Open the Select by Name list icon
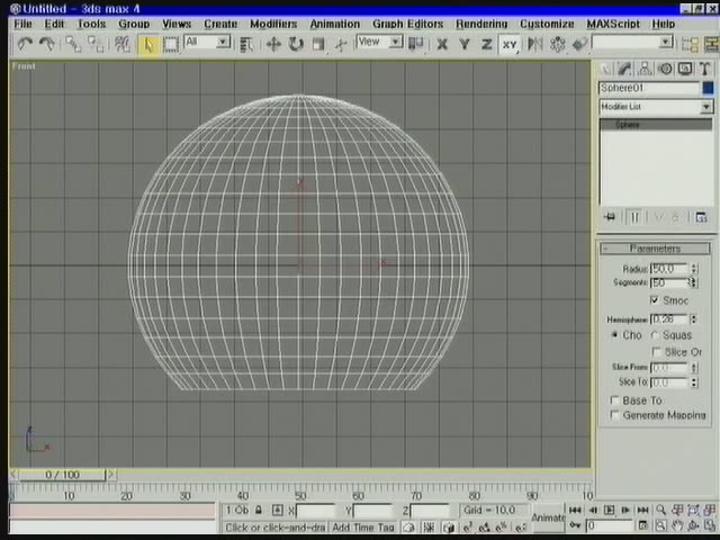 point(247,45)
